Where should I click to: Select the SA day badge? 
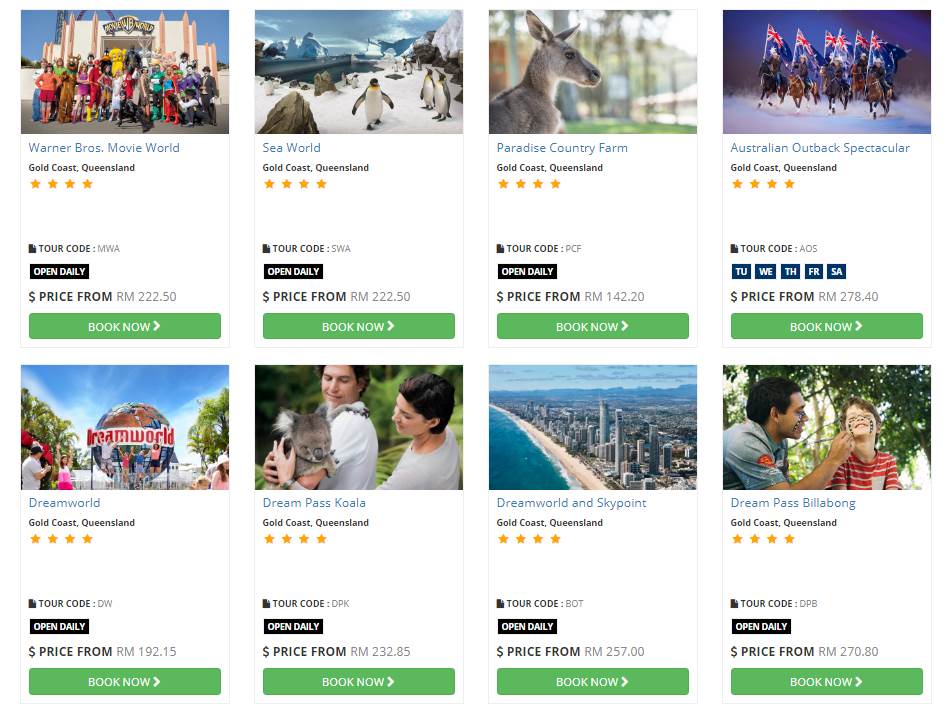[837, 271]
